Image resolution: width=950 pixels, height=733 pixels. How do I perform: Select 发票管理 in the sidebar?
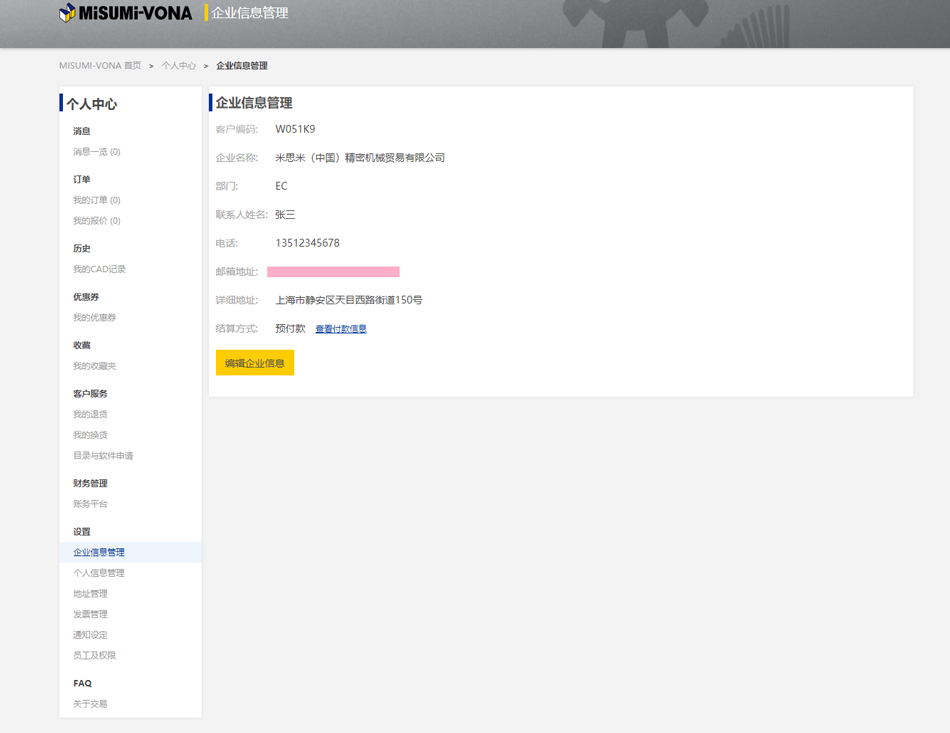tap(90, 614)
